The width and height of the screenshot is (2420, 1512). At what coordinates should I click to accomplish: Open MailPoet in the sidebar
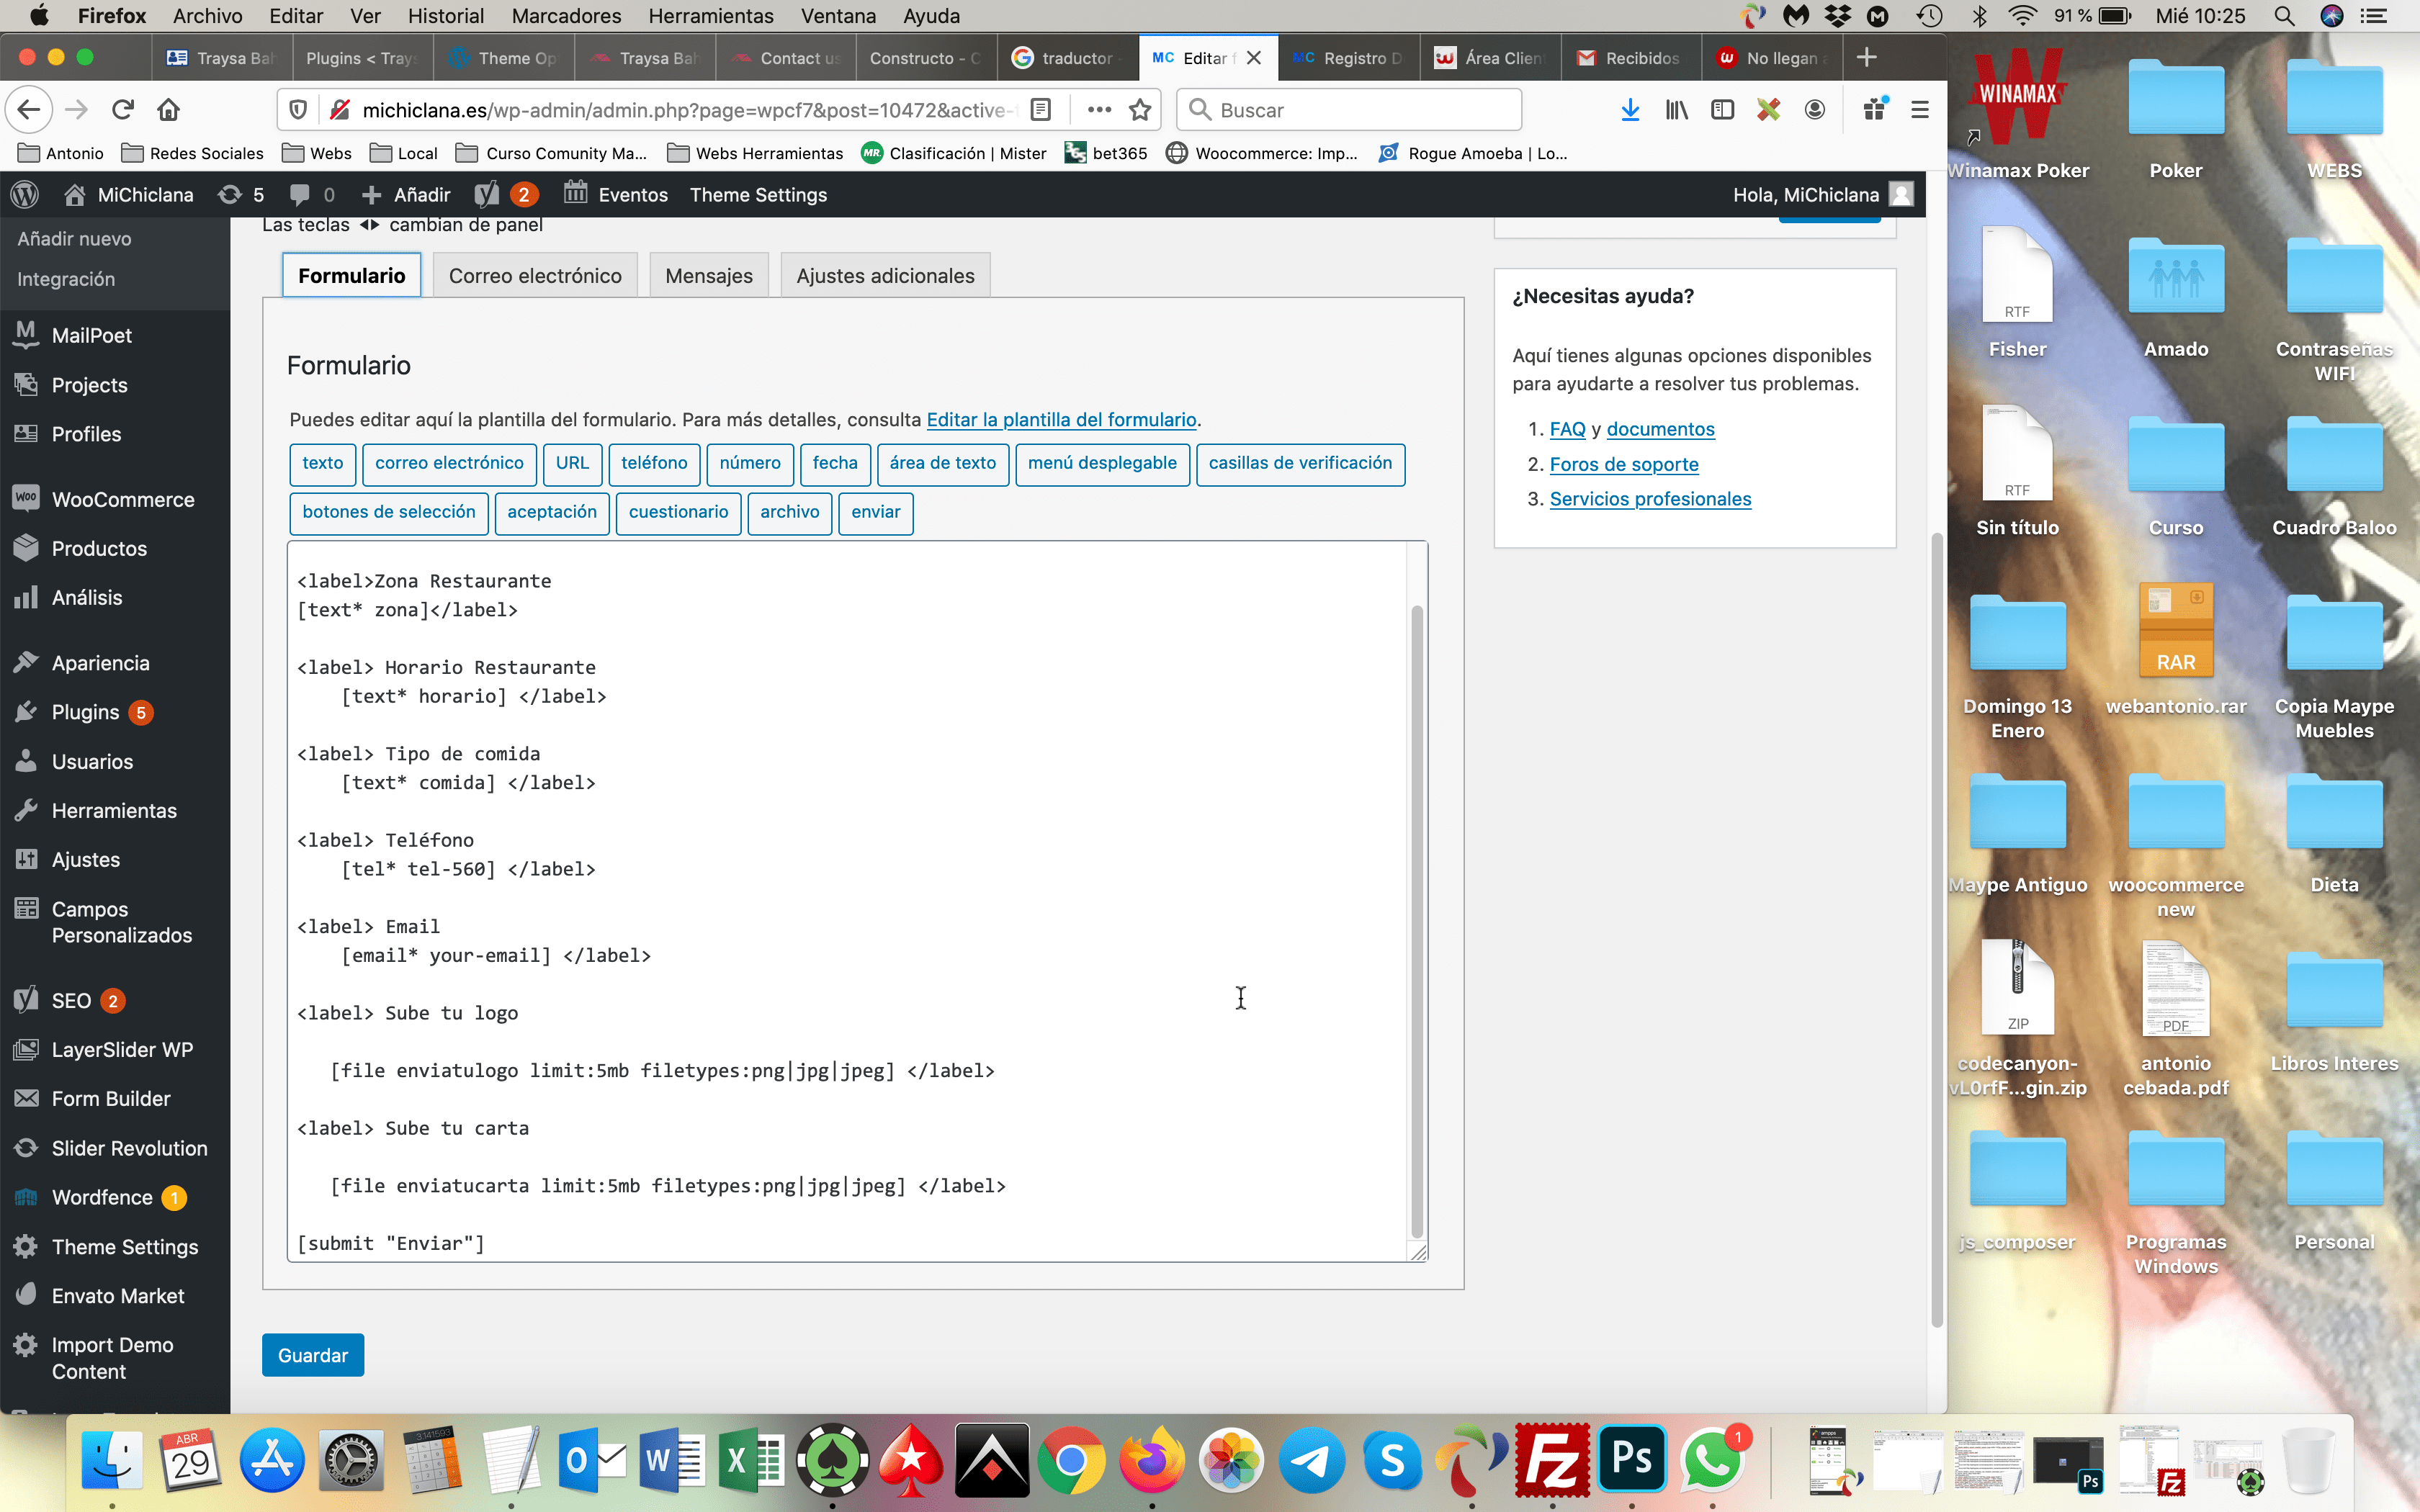pos(91,335)
